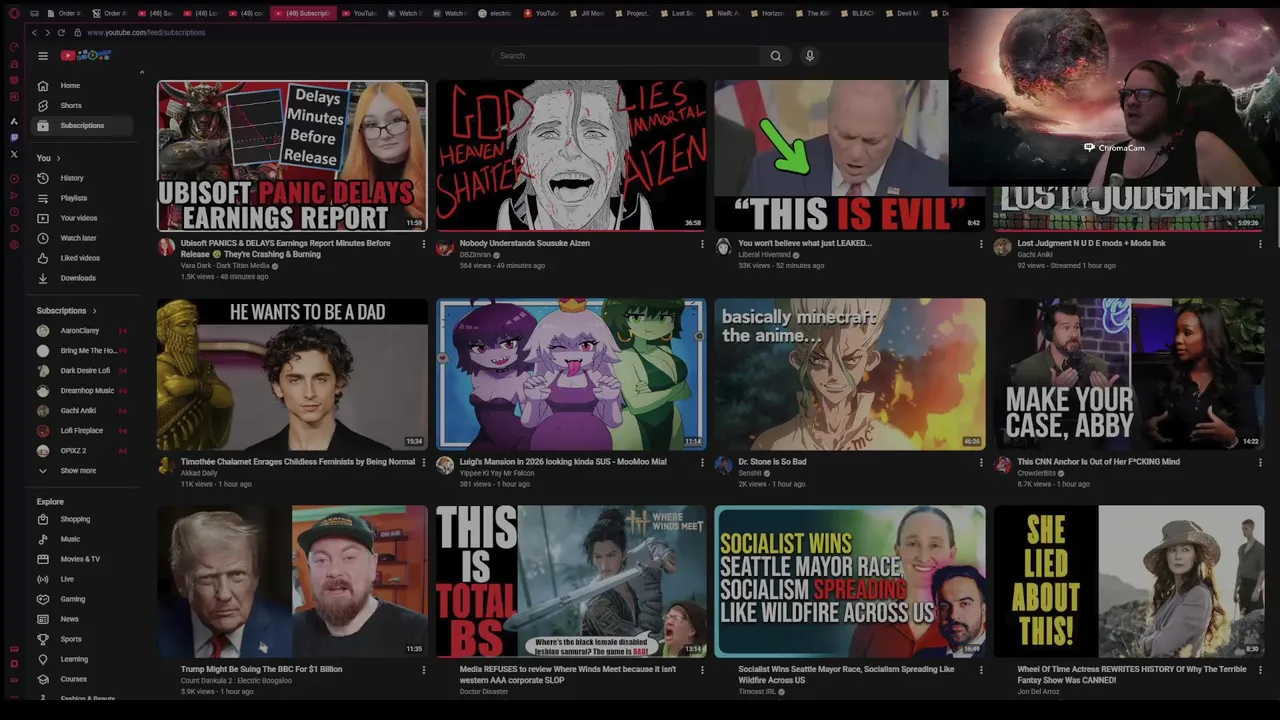Switch to the Lost Soul browser tab
This screenshot has width=1280, height=720.
pos(677,13)
